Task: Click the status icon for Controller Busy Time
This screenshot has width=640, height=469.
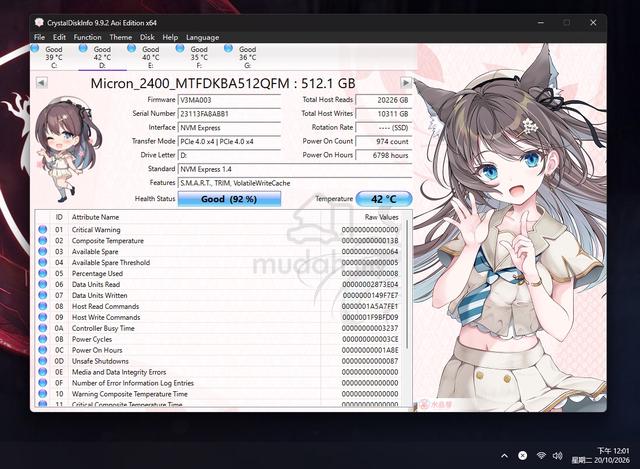Action: pos(42,328)
